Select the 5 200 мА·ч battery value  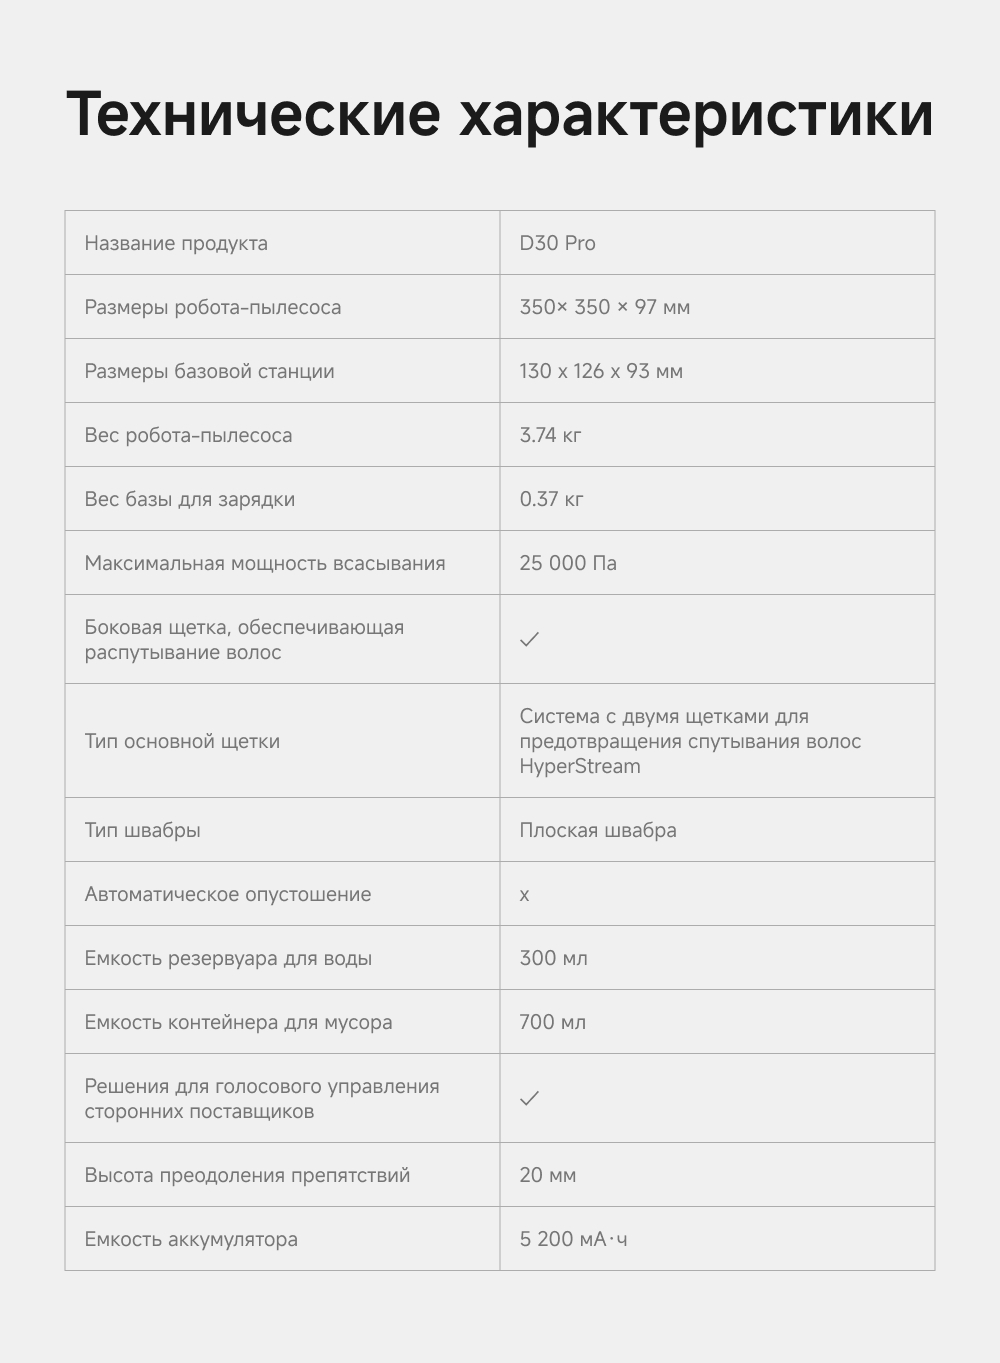click(x=573, y=1239)
